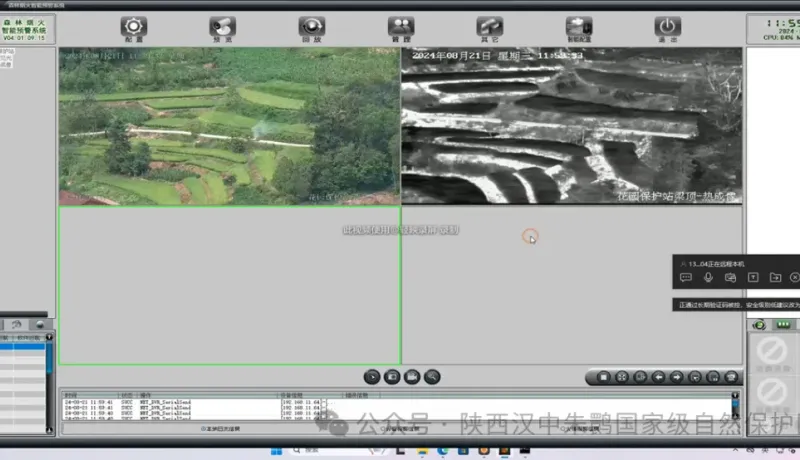Open the Windows Start menu
The height and width of the screenshot is (460, 800).
(276, 451)
